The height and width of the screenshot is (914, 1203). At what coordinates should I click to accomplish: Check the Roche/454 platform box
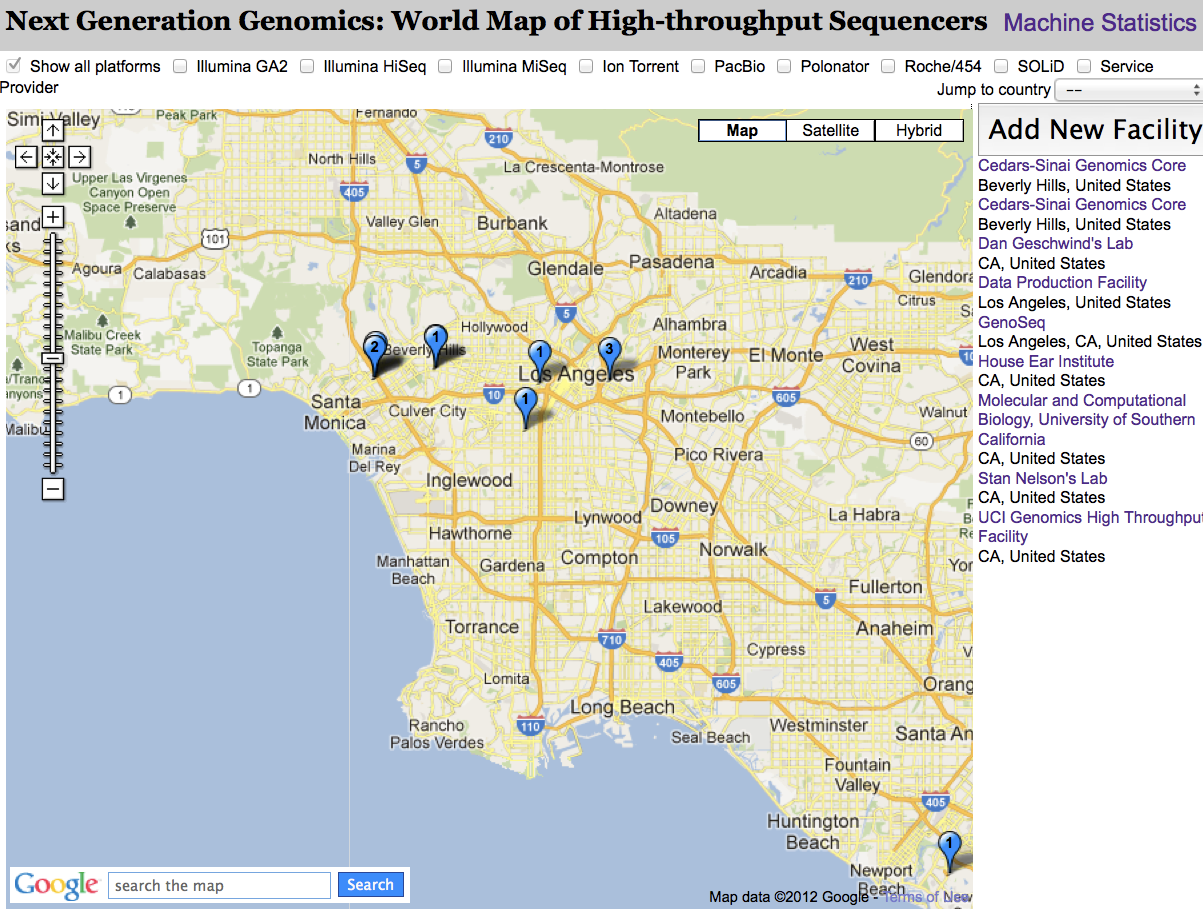click(x=888, y=66)
